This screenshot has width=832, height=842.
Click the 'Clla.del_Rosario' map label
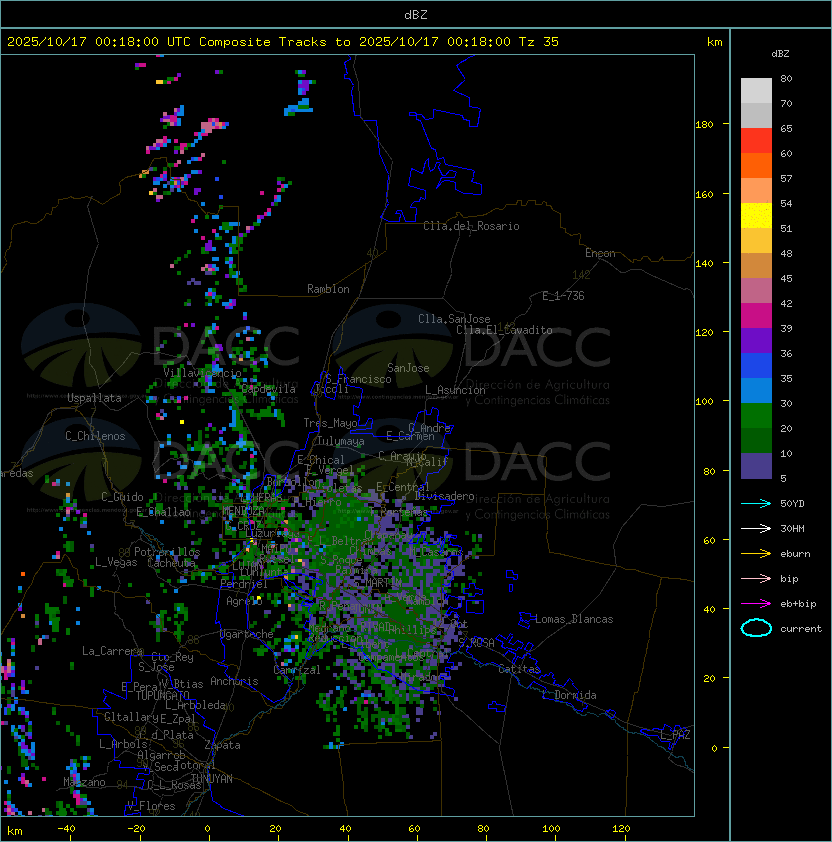pos(471,226)
